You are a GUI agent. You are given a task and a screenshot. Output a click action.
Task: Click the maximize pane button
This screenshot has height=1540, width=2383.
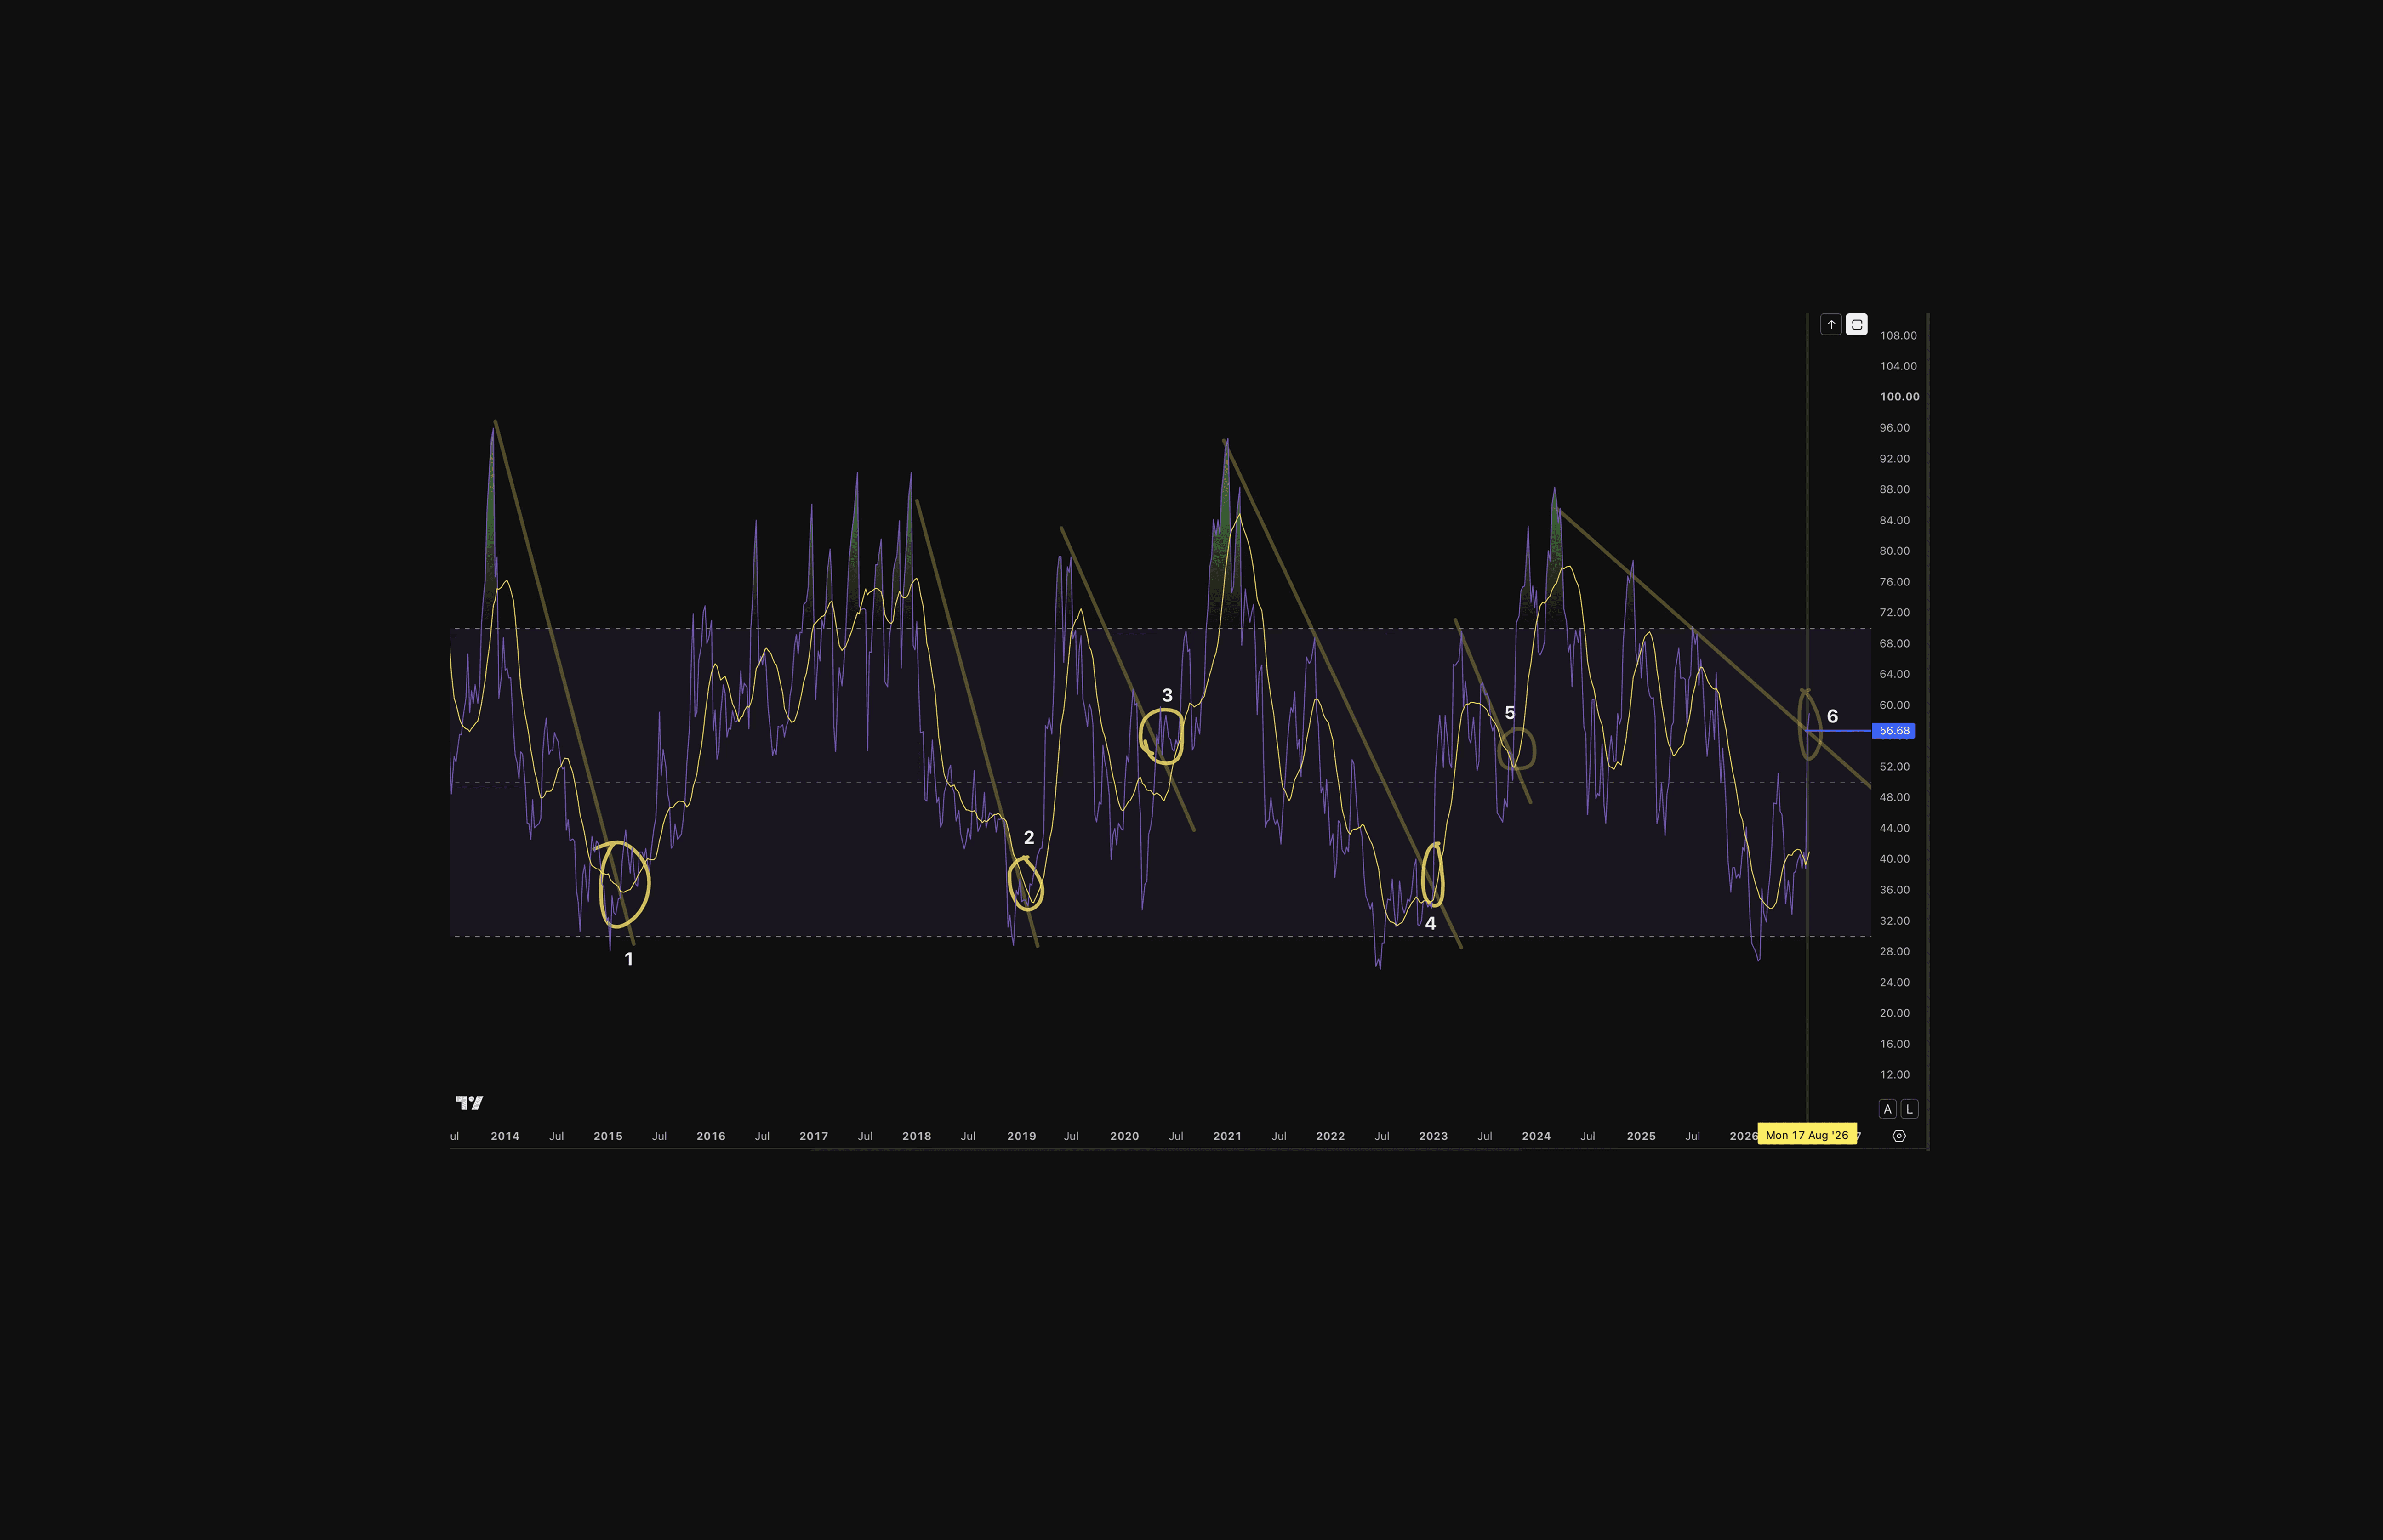click(1857, 325)
